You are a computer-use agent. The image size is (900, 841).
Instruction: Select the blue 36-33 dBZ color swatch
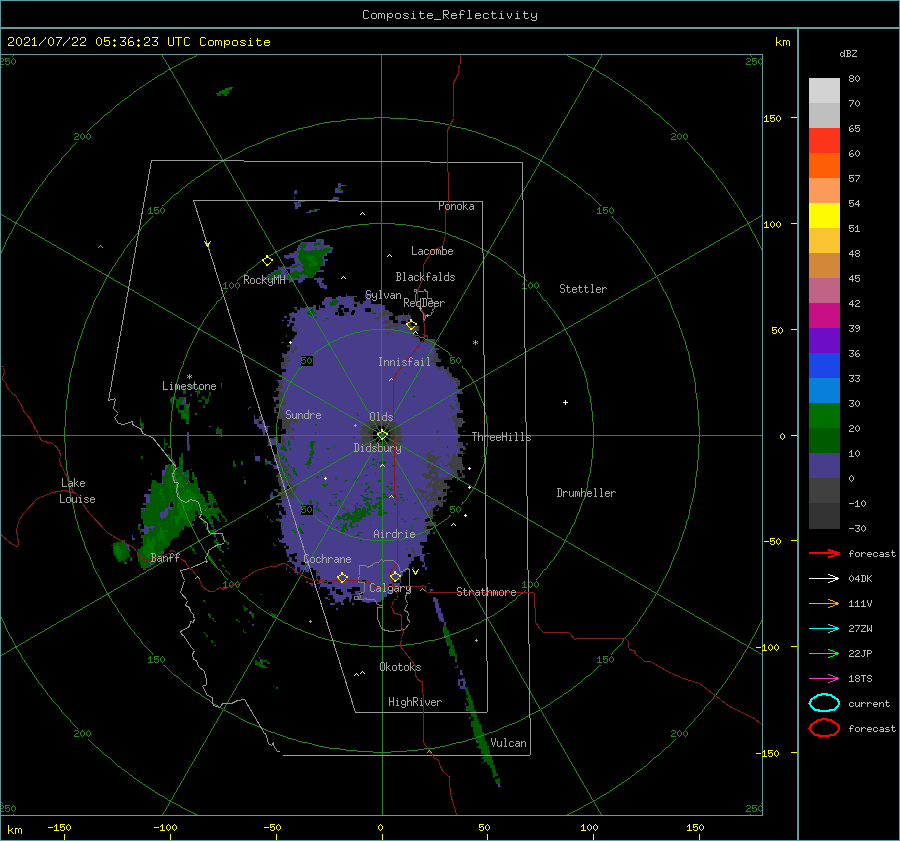(x=824, y=366)
